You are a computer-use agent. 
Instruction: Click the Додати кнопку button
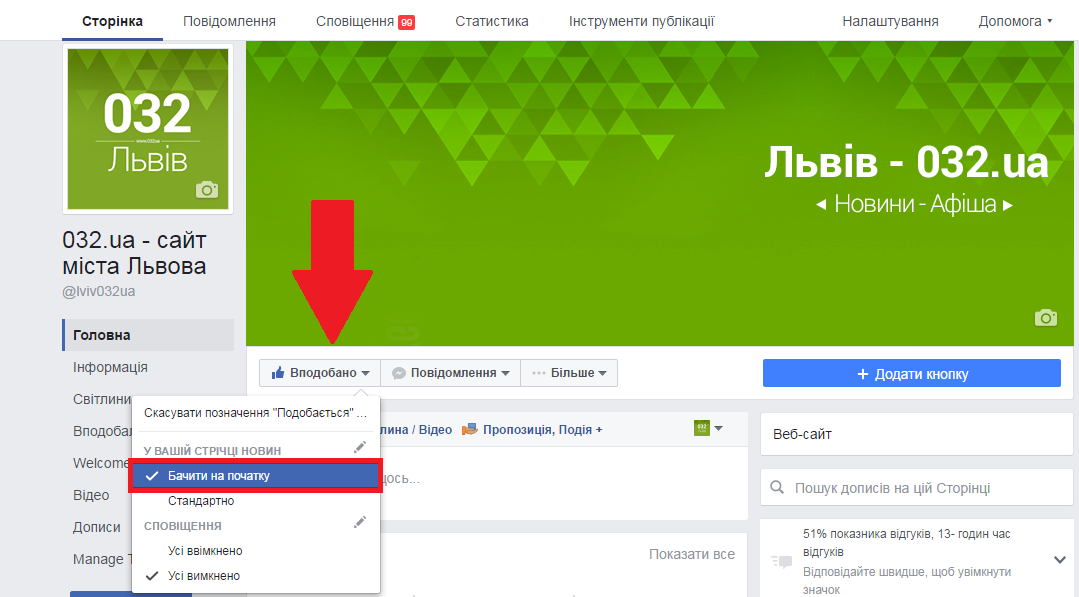pyautogui.click(x=912, y=373)
